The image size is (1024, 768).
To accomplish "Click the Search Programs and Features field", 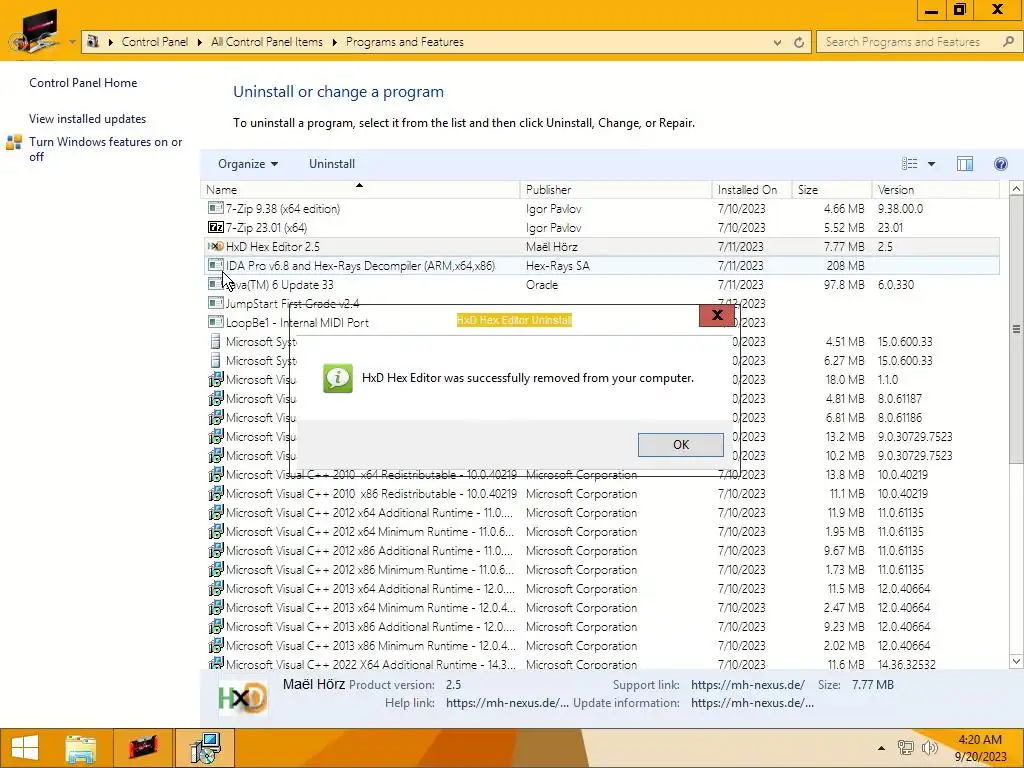I will click(x=908, y=42).
